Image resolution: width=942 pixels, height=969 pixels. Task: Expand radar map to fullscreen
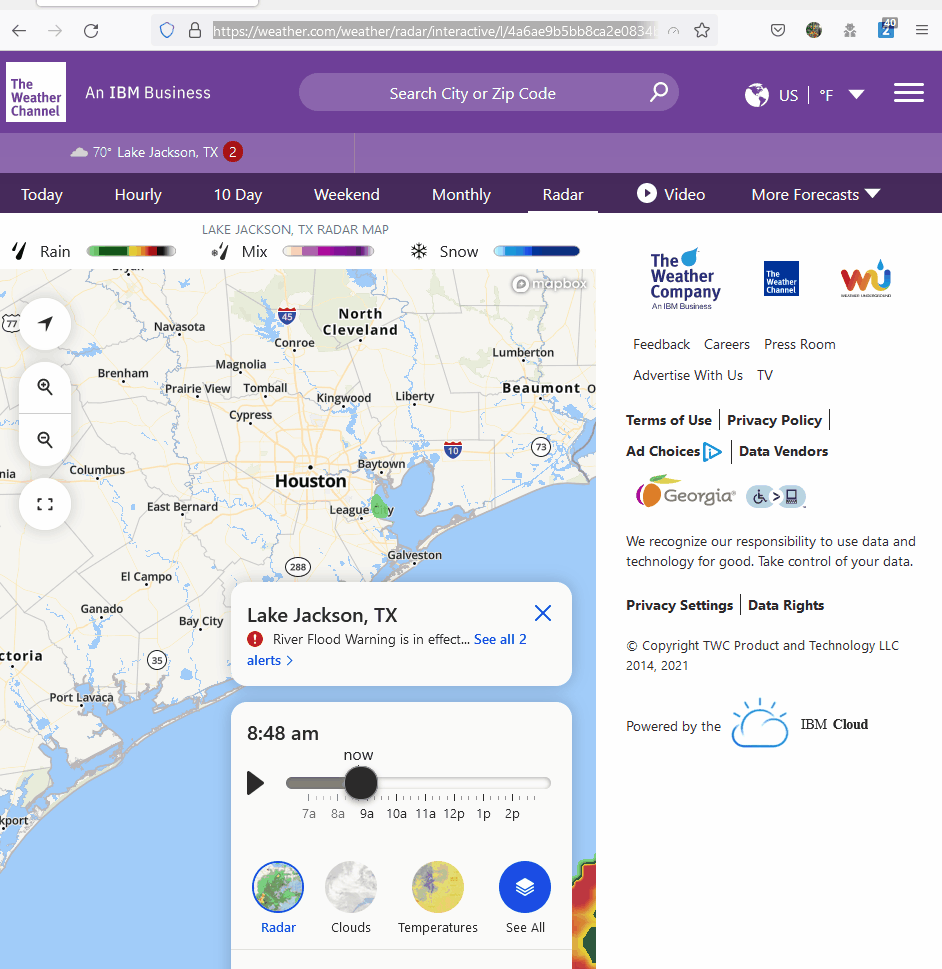pos(45,504)
